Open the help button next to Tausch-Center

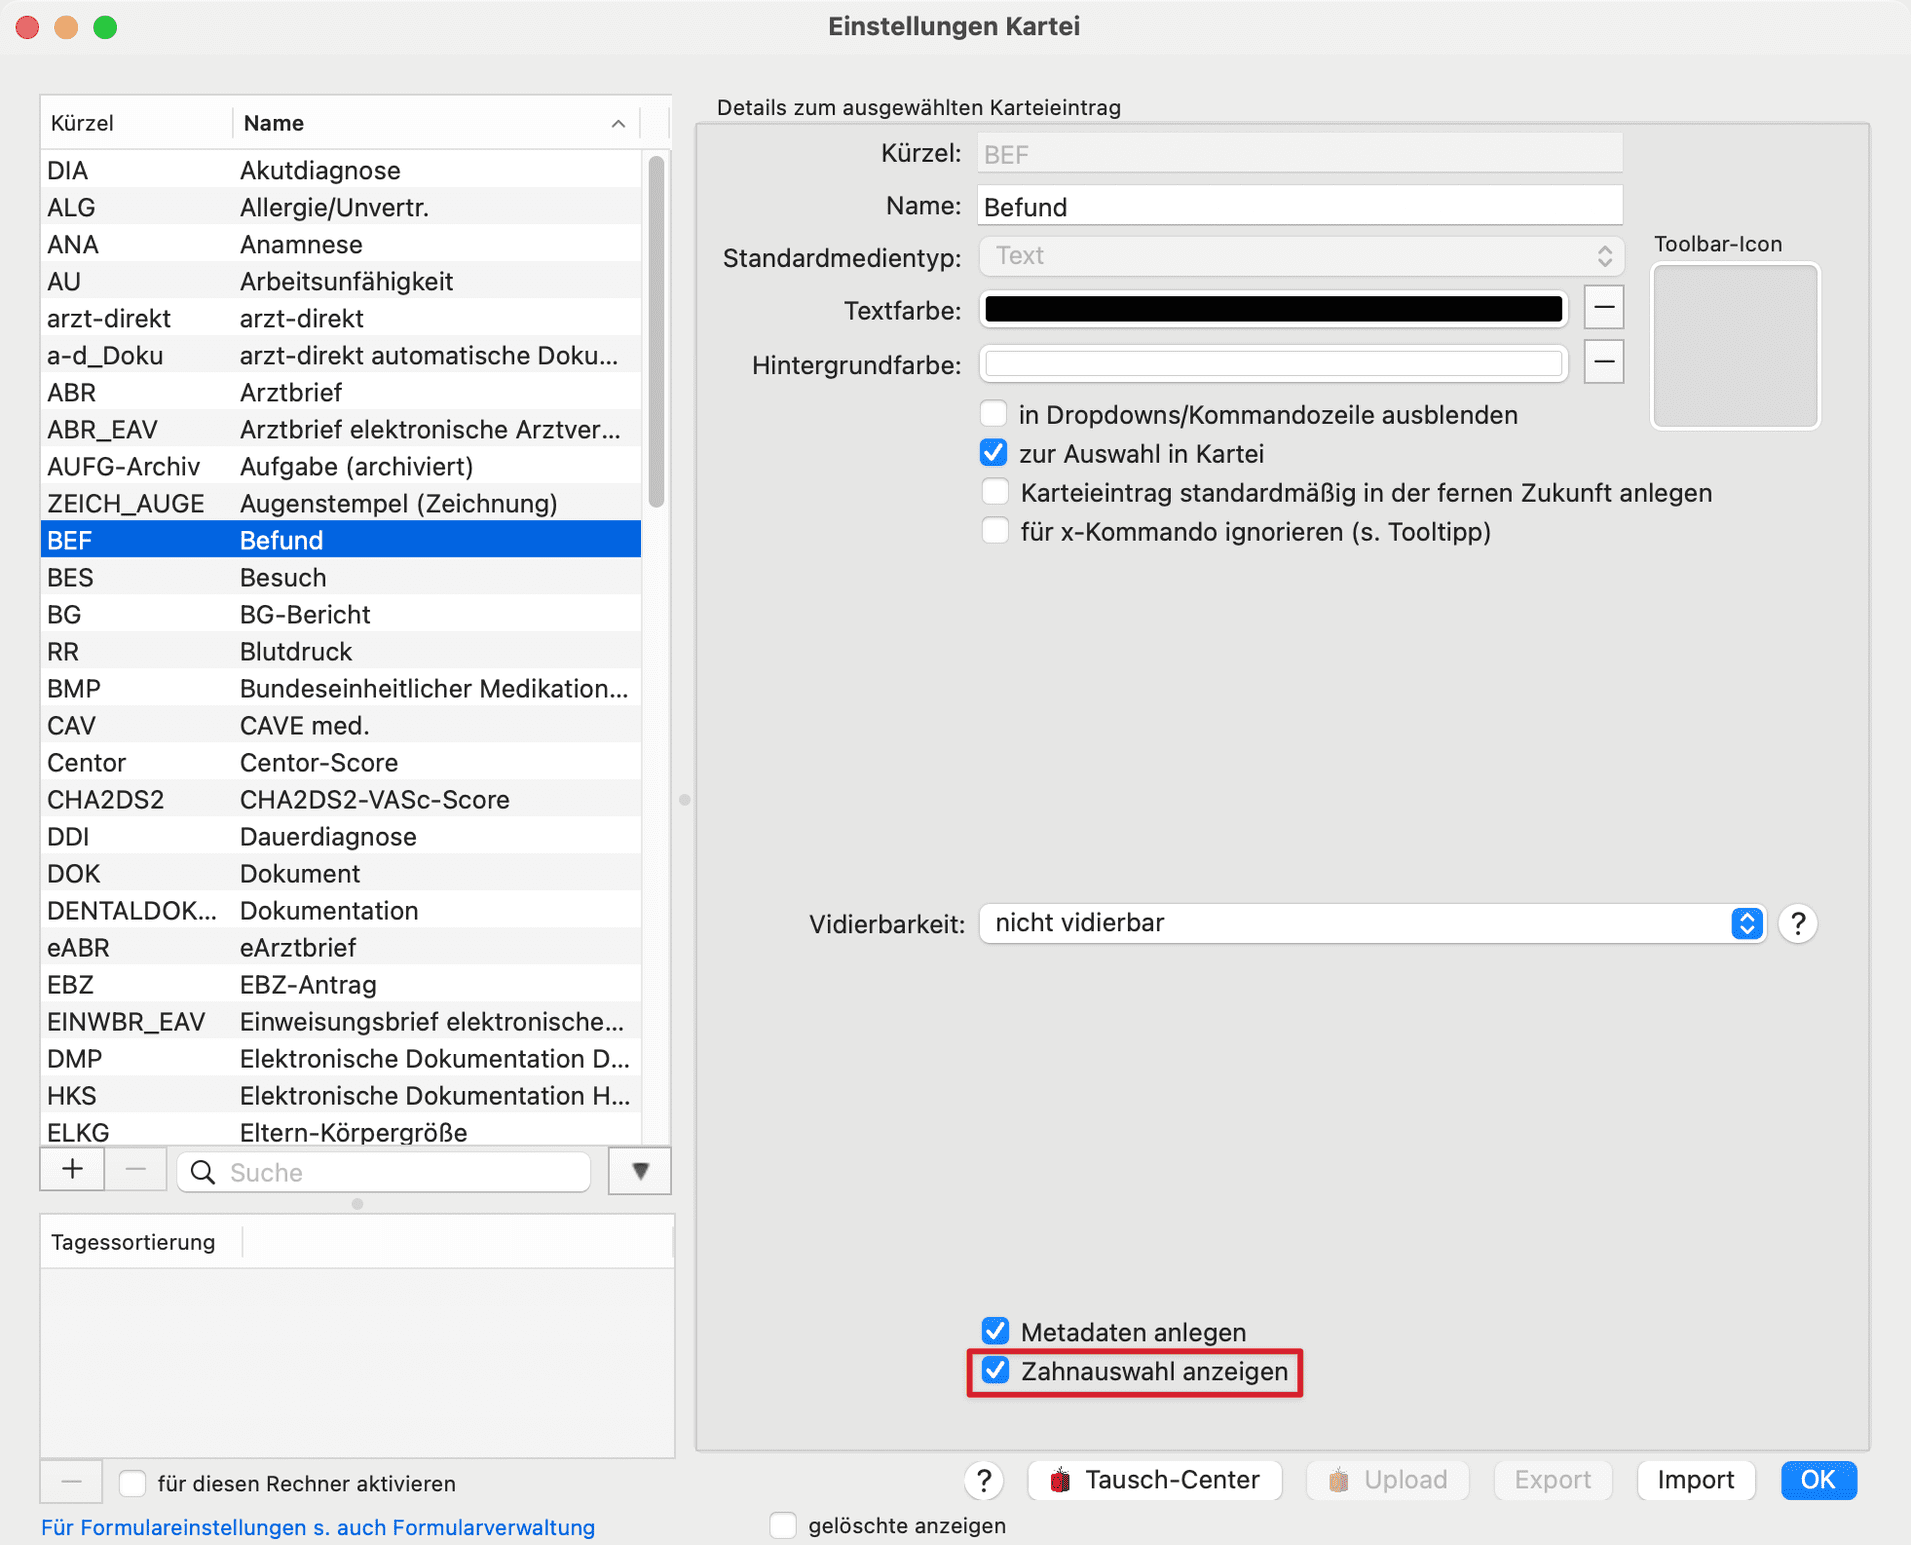coord(984,1480)
